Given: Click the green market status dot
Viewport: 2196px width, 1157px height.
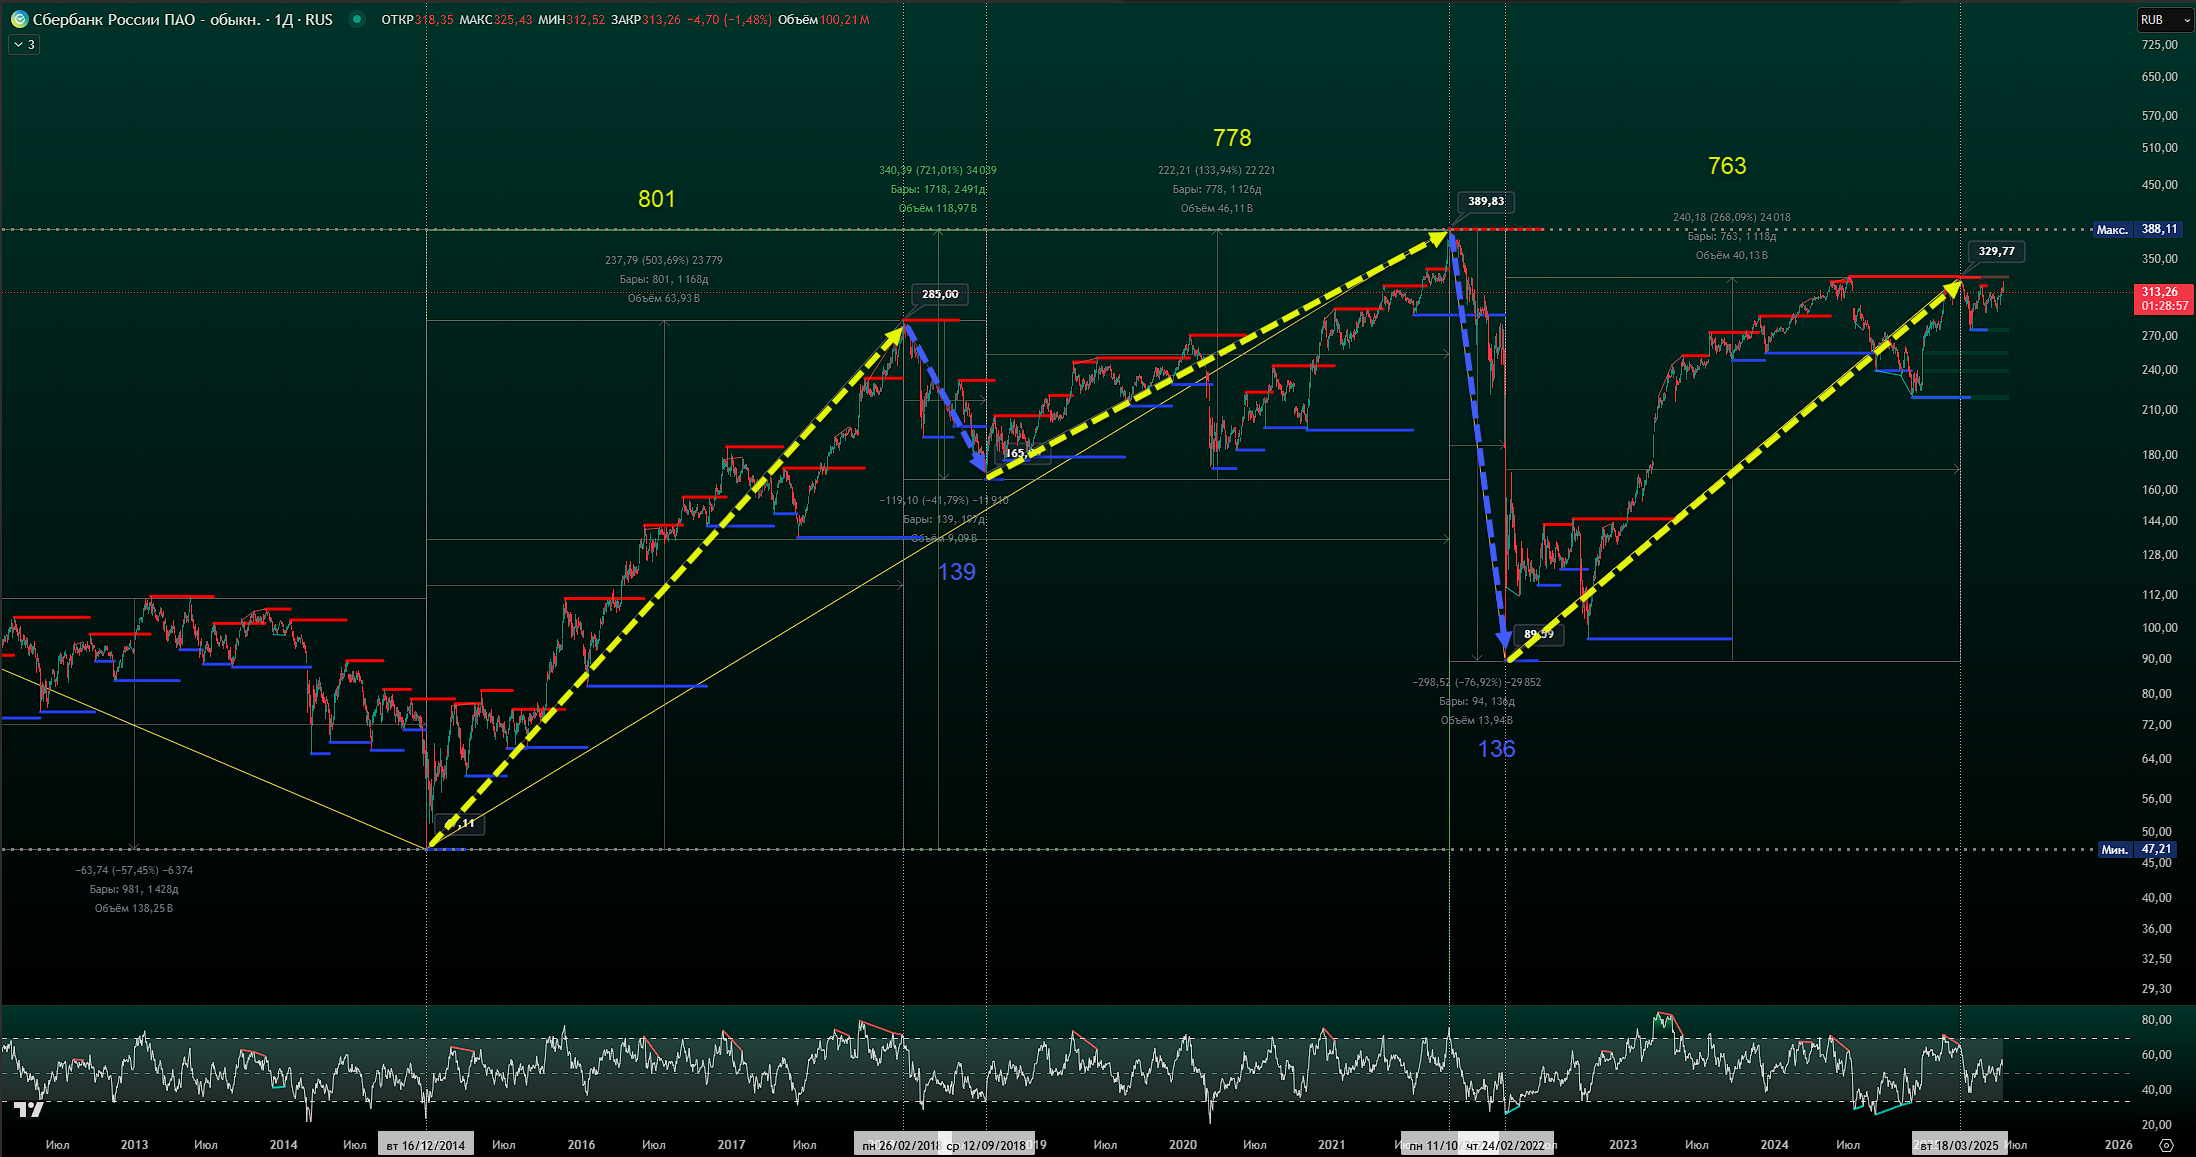Looking at the screenshot, I should click(356, 19).
